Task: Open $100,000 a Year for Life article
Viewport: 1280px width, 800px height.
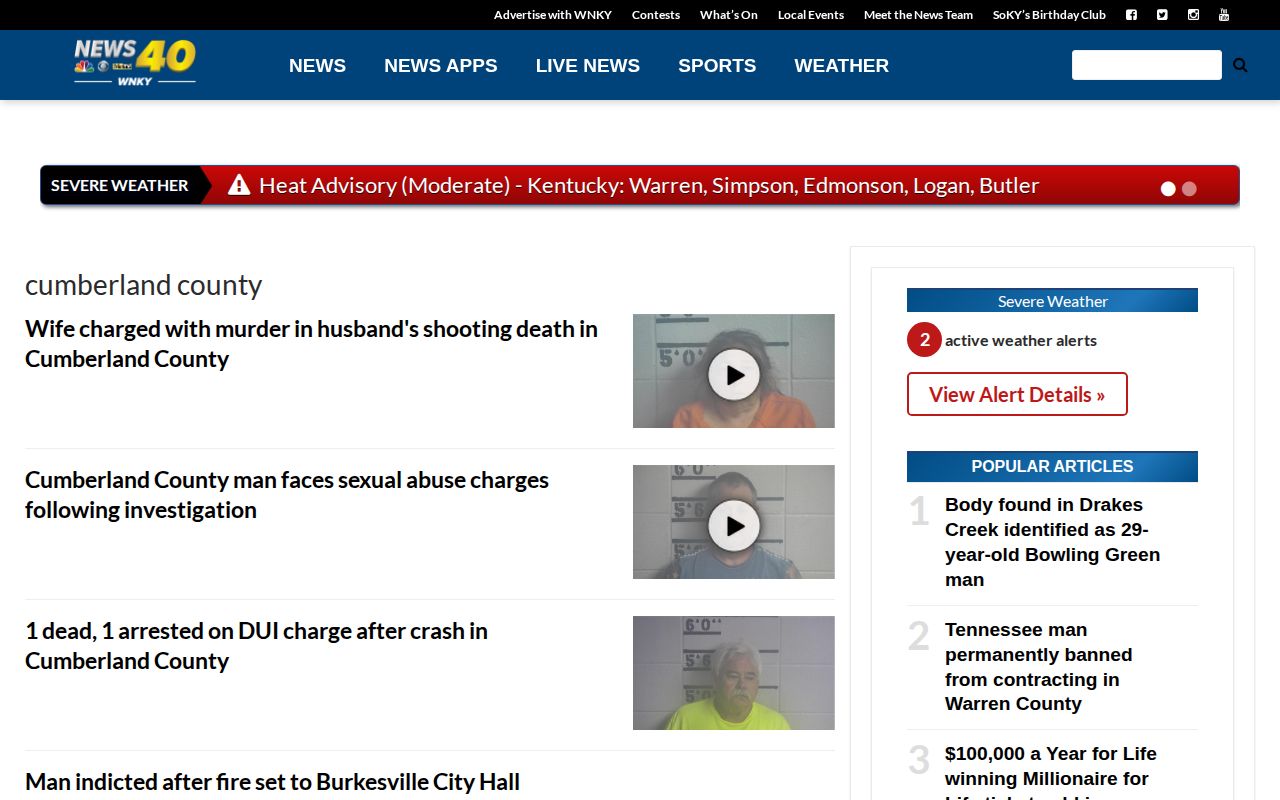Action: (x=1051, y=770)
